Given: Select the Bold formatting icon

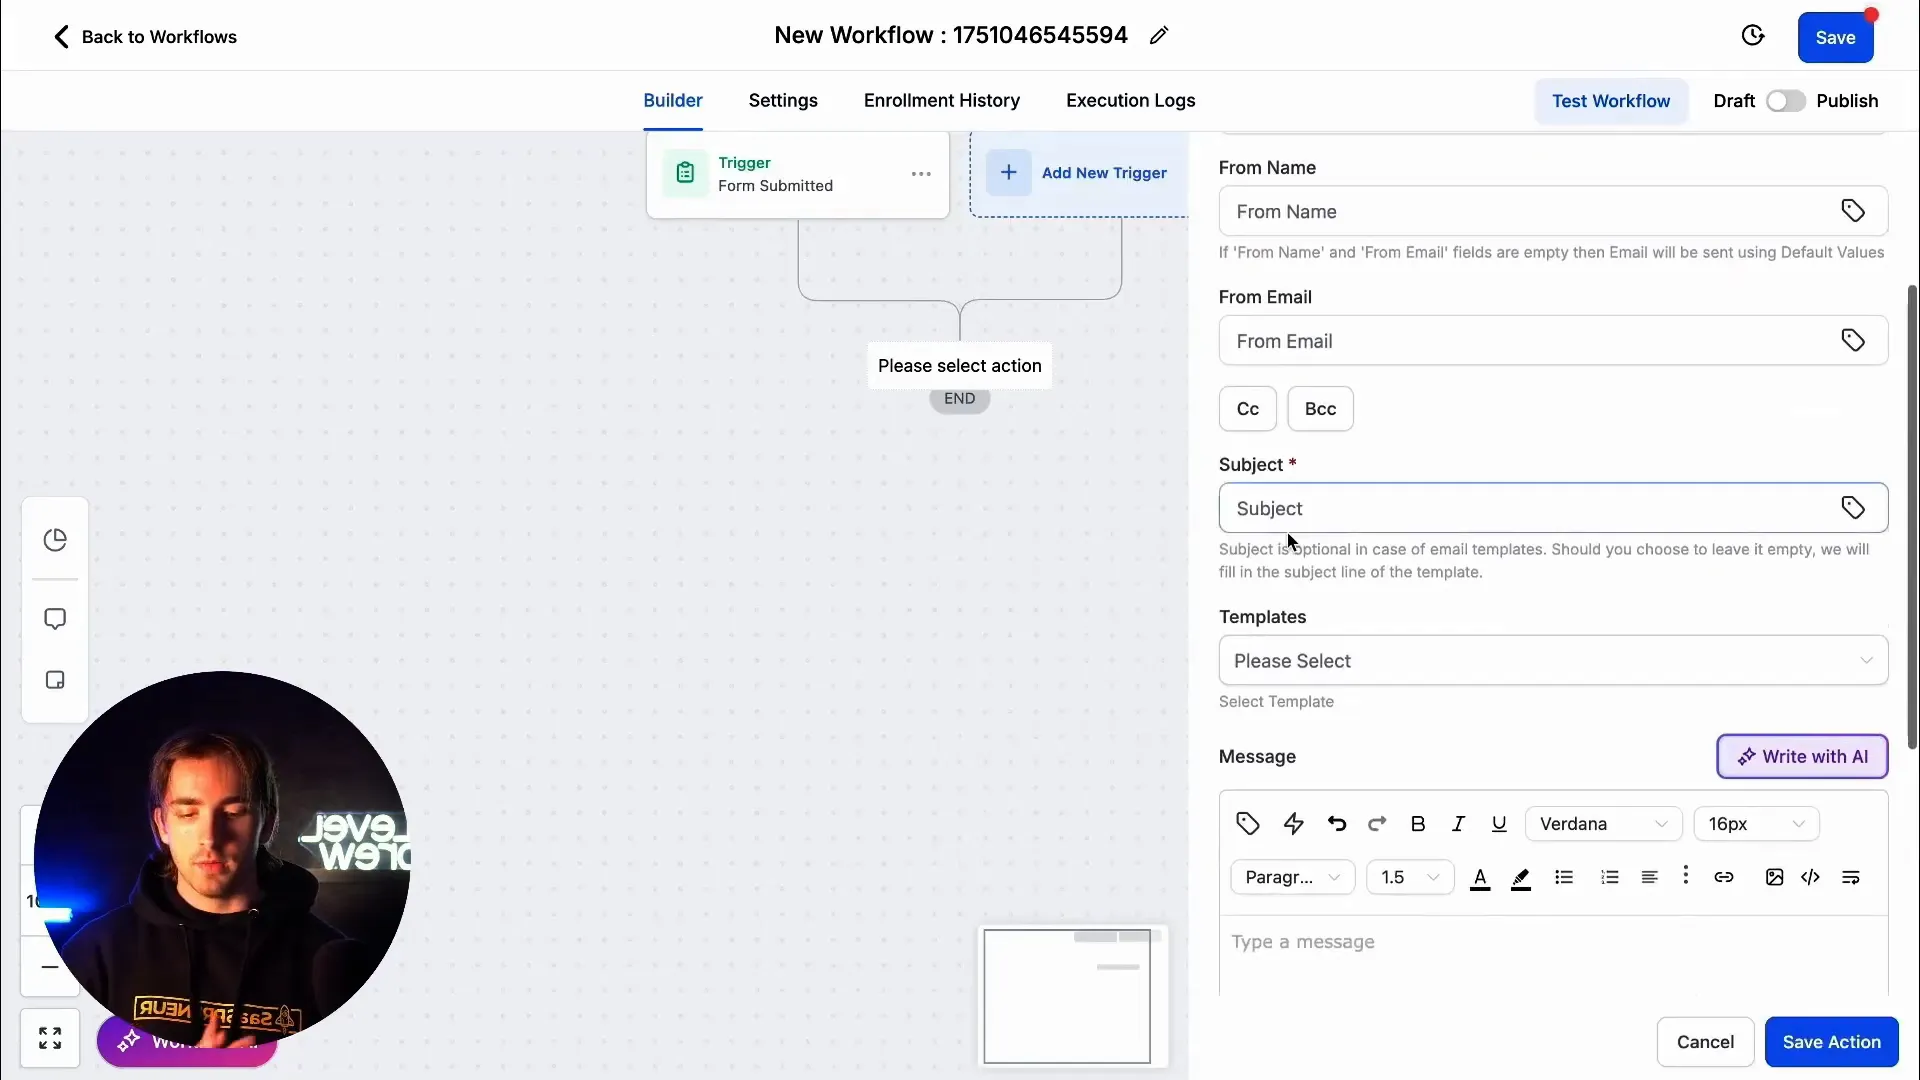Looking at the screenshot, I should [x=1418, y=823].
